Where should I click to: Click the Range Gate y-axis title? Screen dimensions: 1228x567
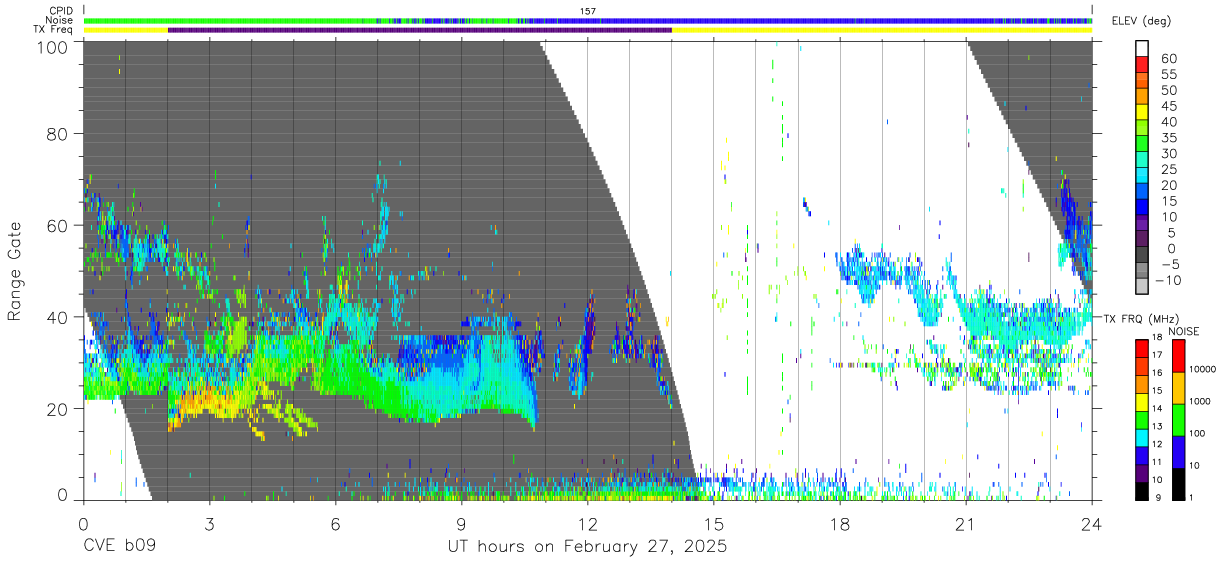tap(15, 272)
